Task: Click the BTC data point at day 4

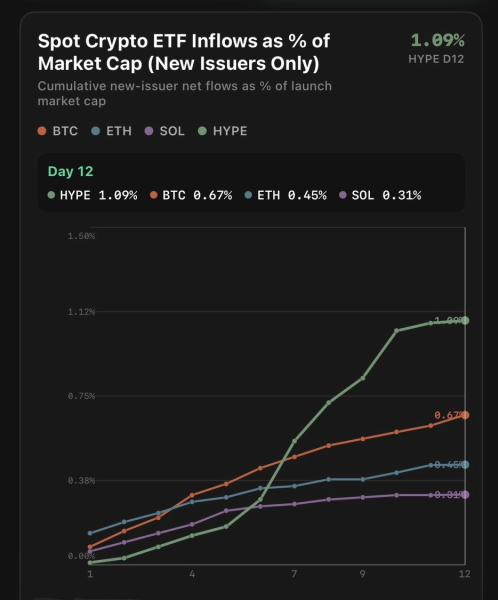Action: (x=192, y=495)
